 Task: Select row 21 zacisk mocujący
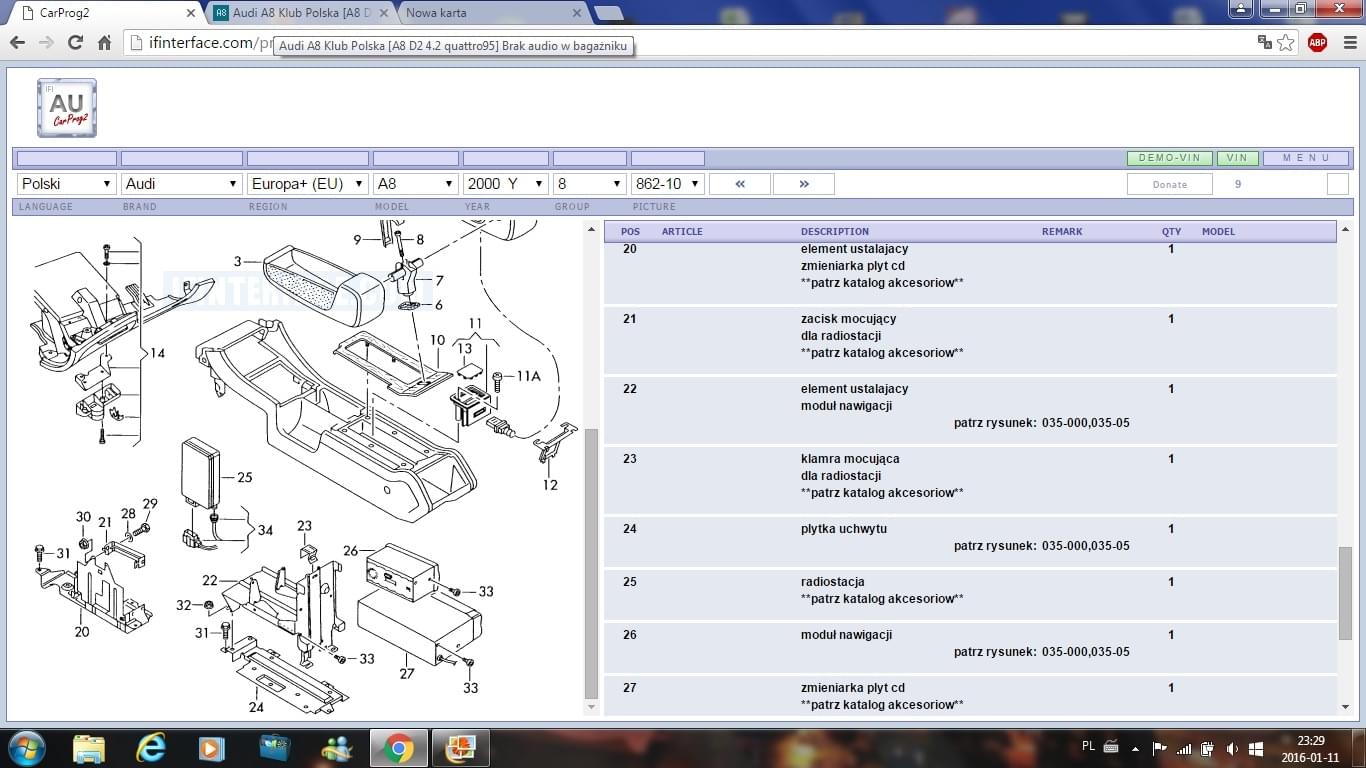[970, 341]
